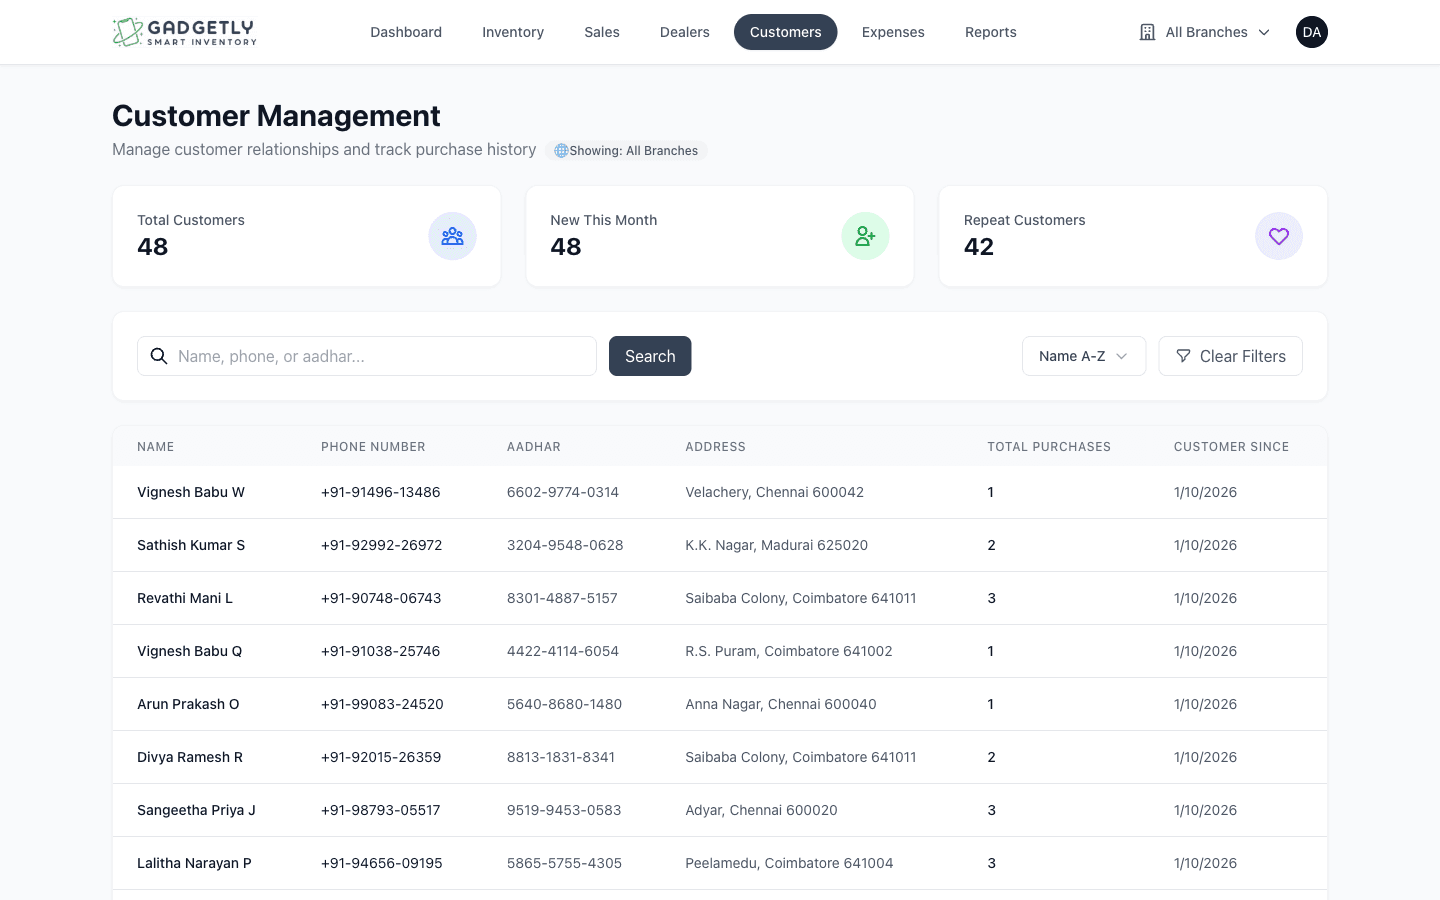Click address Adyar, Chennai 600020
The width and height of the screenshot is (1440, 900).
tap(762, 810)
